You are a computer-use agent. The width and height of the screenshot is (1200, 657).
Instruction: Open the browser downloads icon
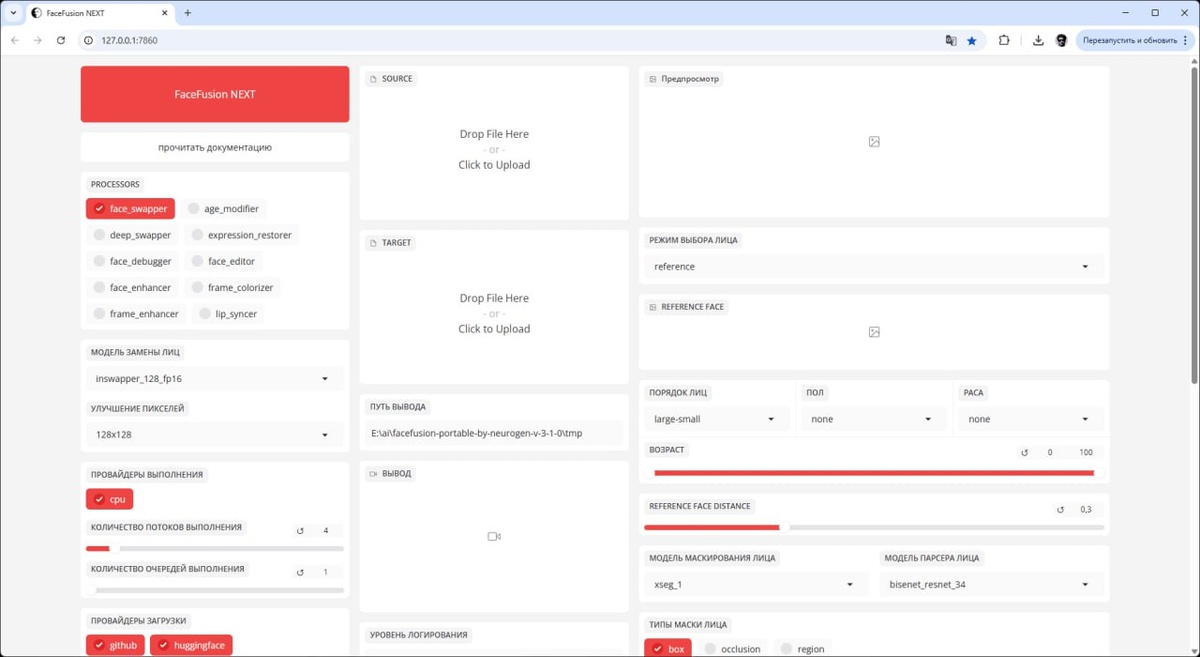pos(1038,40)
